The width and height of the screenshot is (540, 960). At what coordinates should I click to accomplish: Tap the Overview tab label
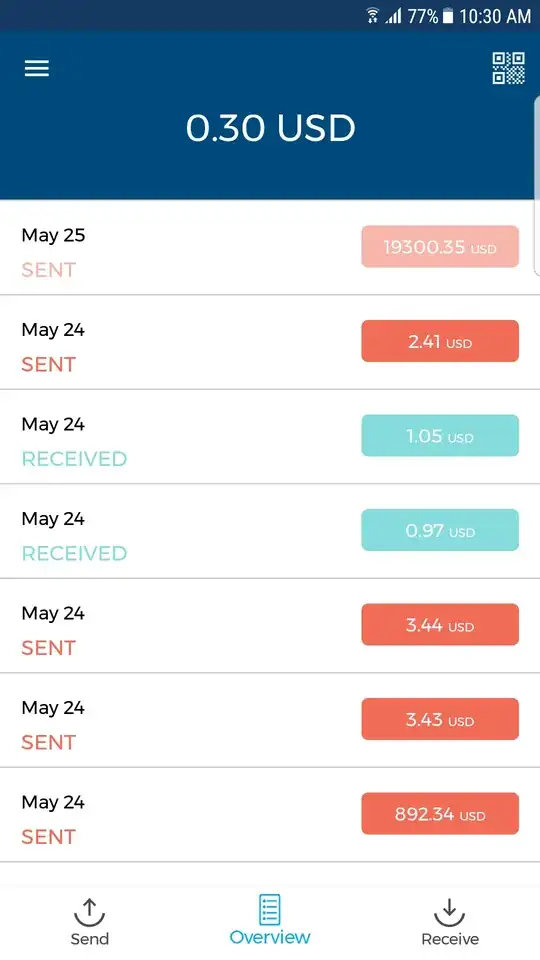coord(270,937)
